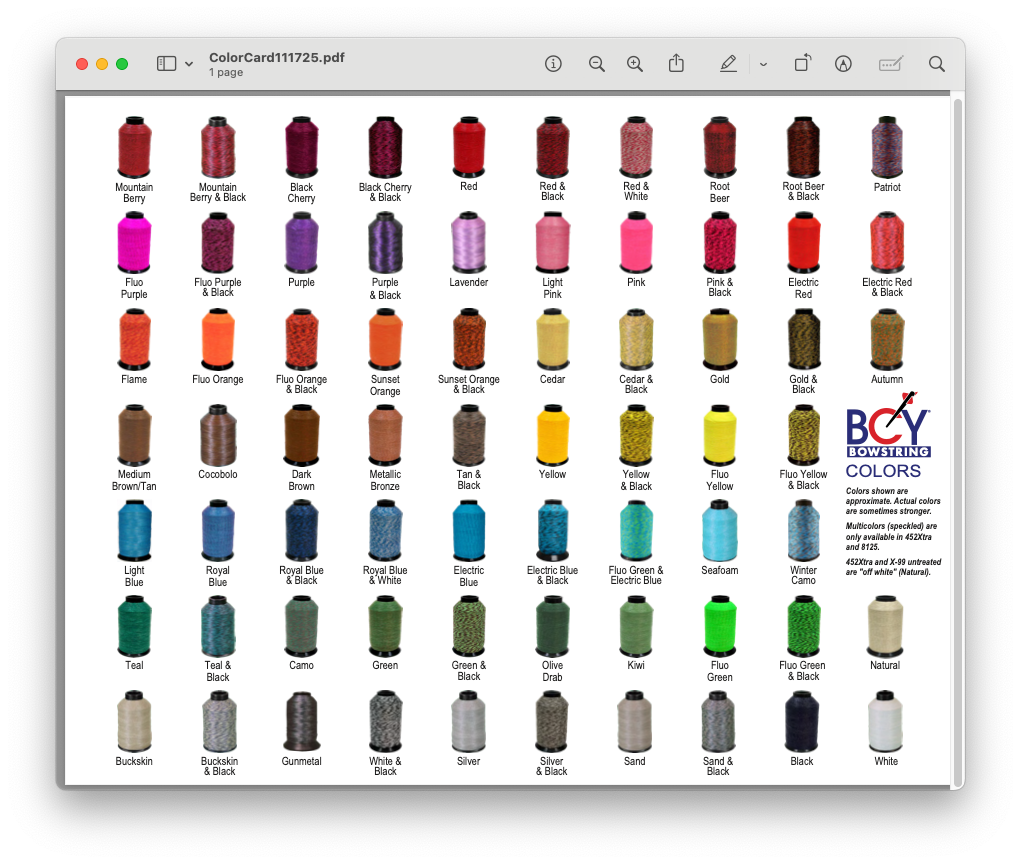The width and height of the screenshot is (1021, 864).
Task: Select the Fluo Purple spool
Action: coord(134,242)
